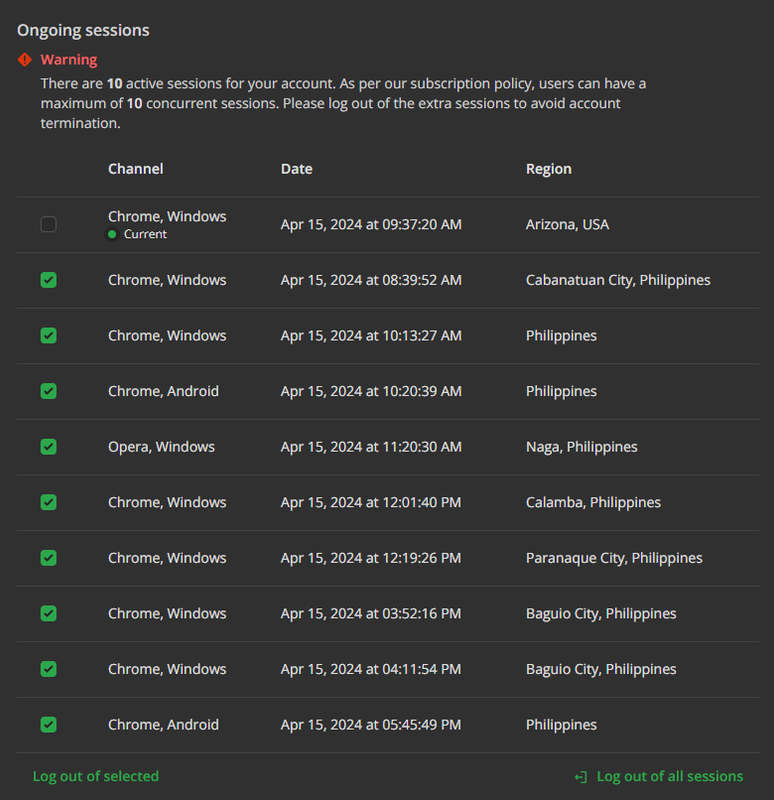Click date Apr 15, 2024 at 10:13:27 AM

[371, 335]
